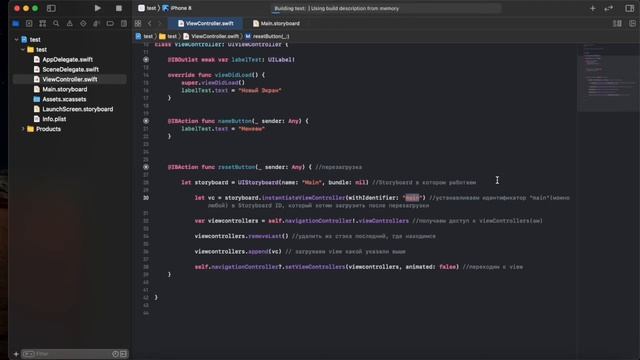Image resolution: width=640 pixels, height=360 pixels.
Task: Click the highlighted "main" identifier string
Action: [412, 198]
